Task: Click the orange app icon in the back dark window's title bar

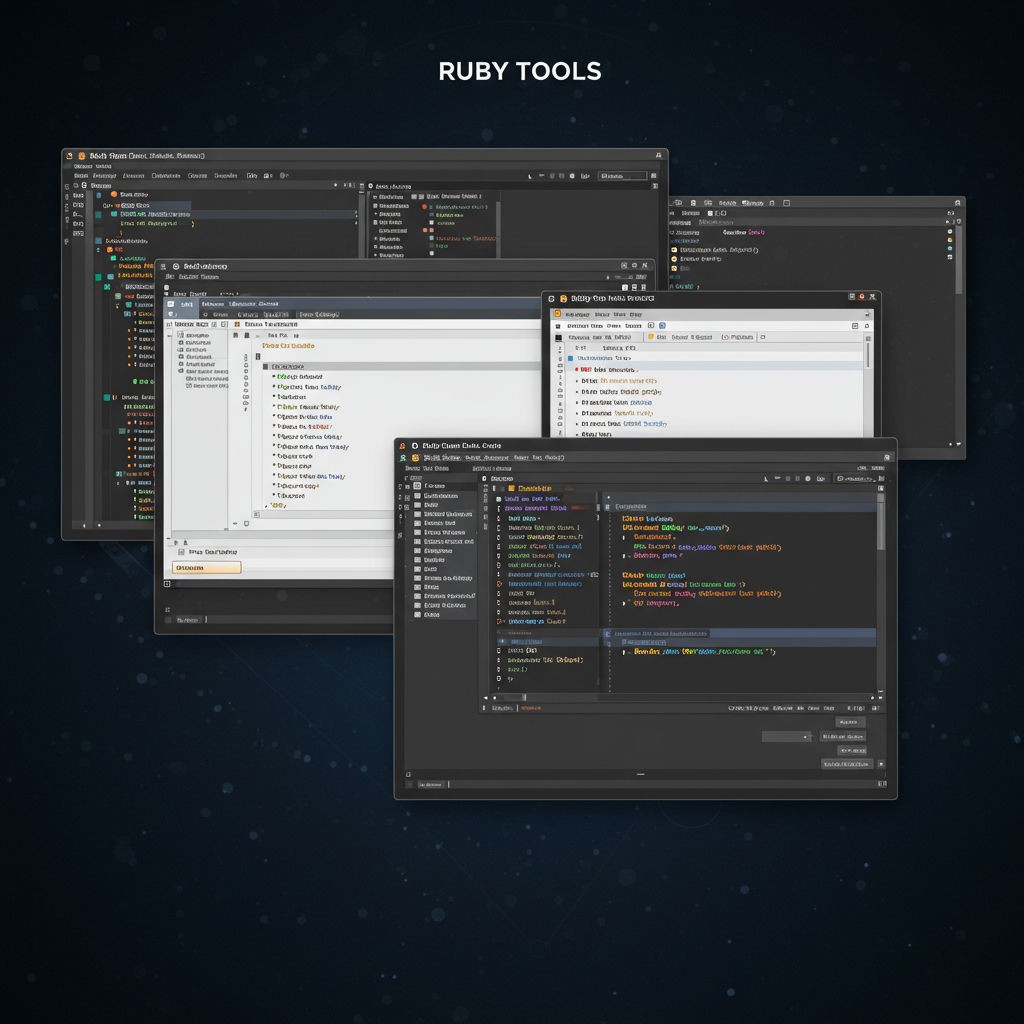Action: (82, 156)
